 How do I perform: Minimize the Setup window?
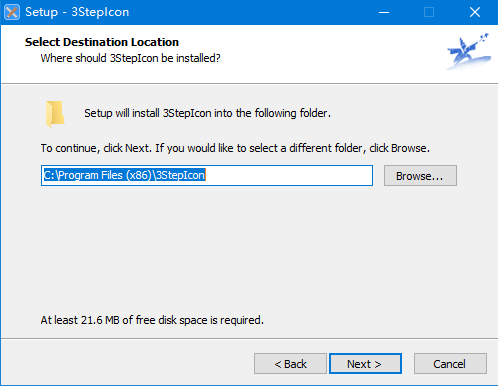[x=384, y=12]
